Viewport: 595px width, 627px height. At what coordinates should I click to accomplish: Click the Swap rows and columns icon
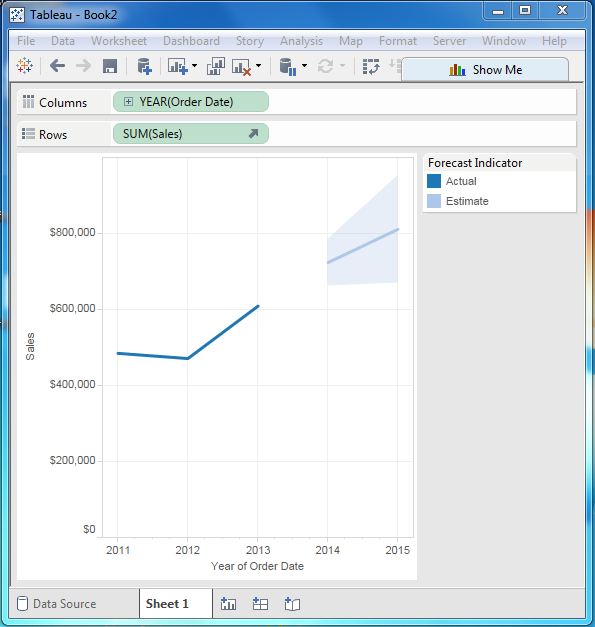[371, 66]
